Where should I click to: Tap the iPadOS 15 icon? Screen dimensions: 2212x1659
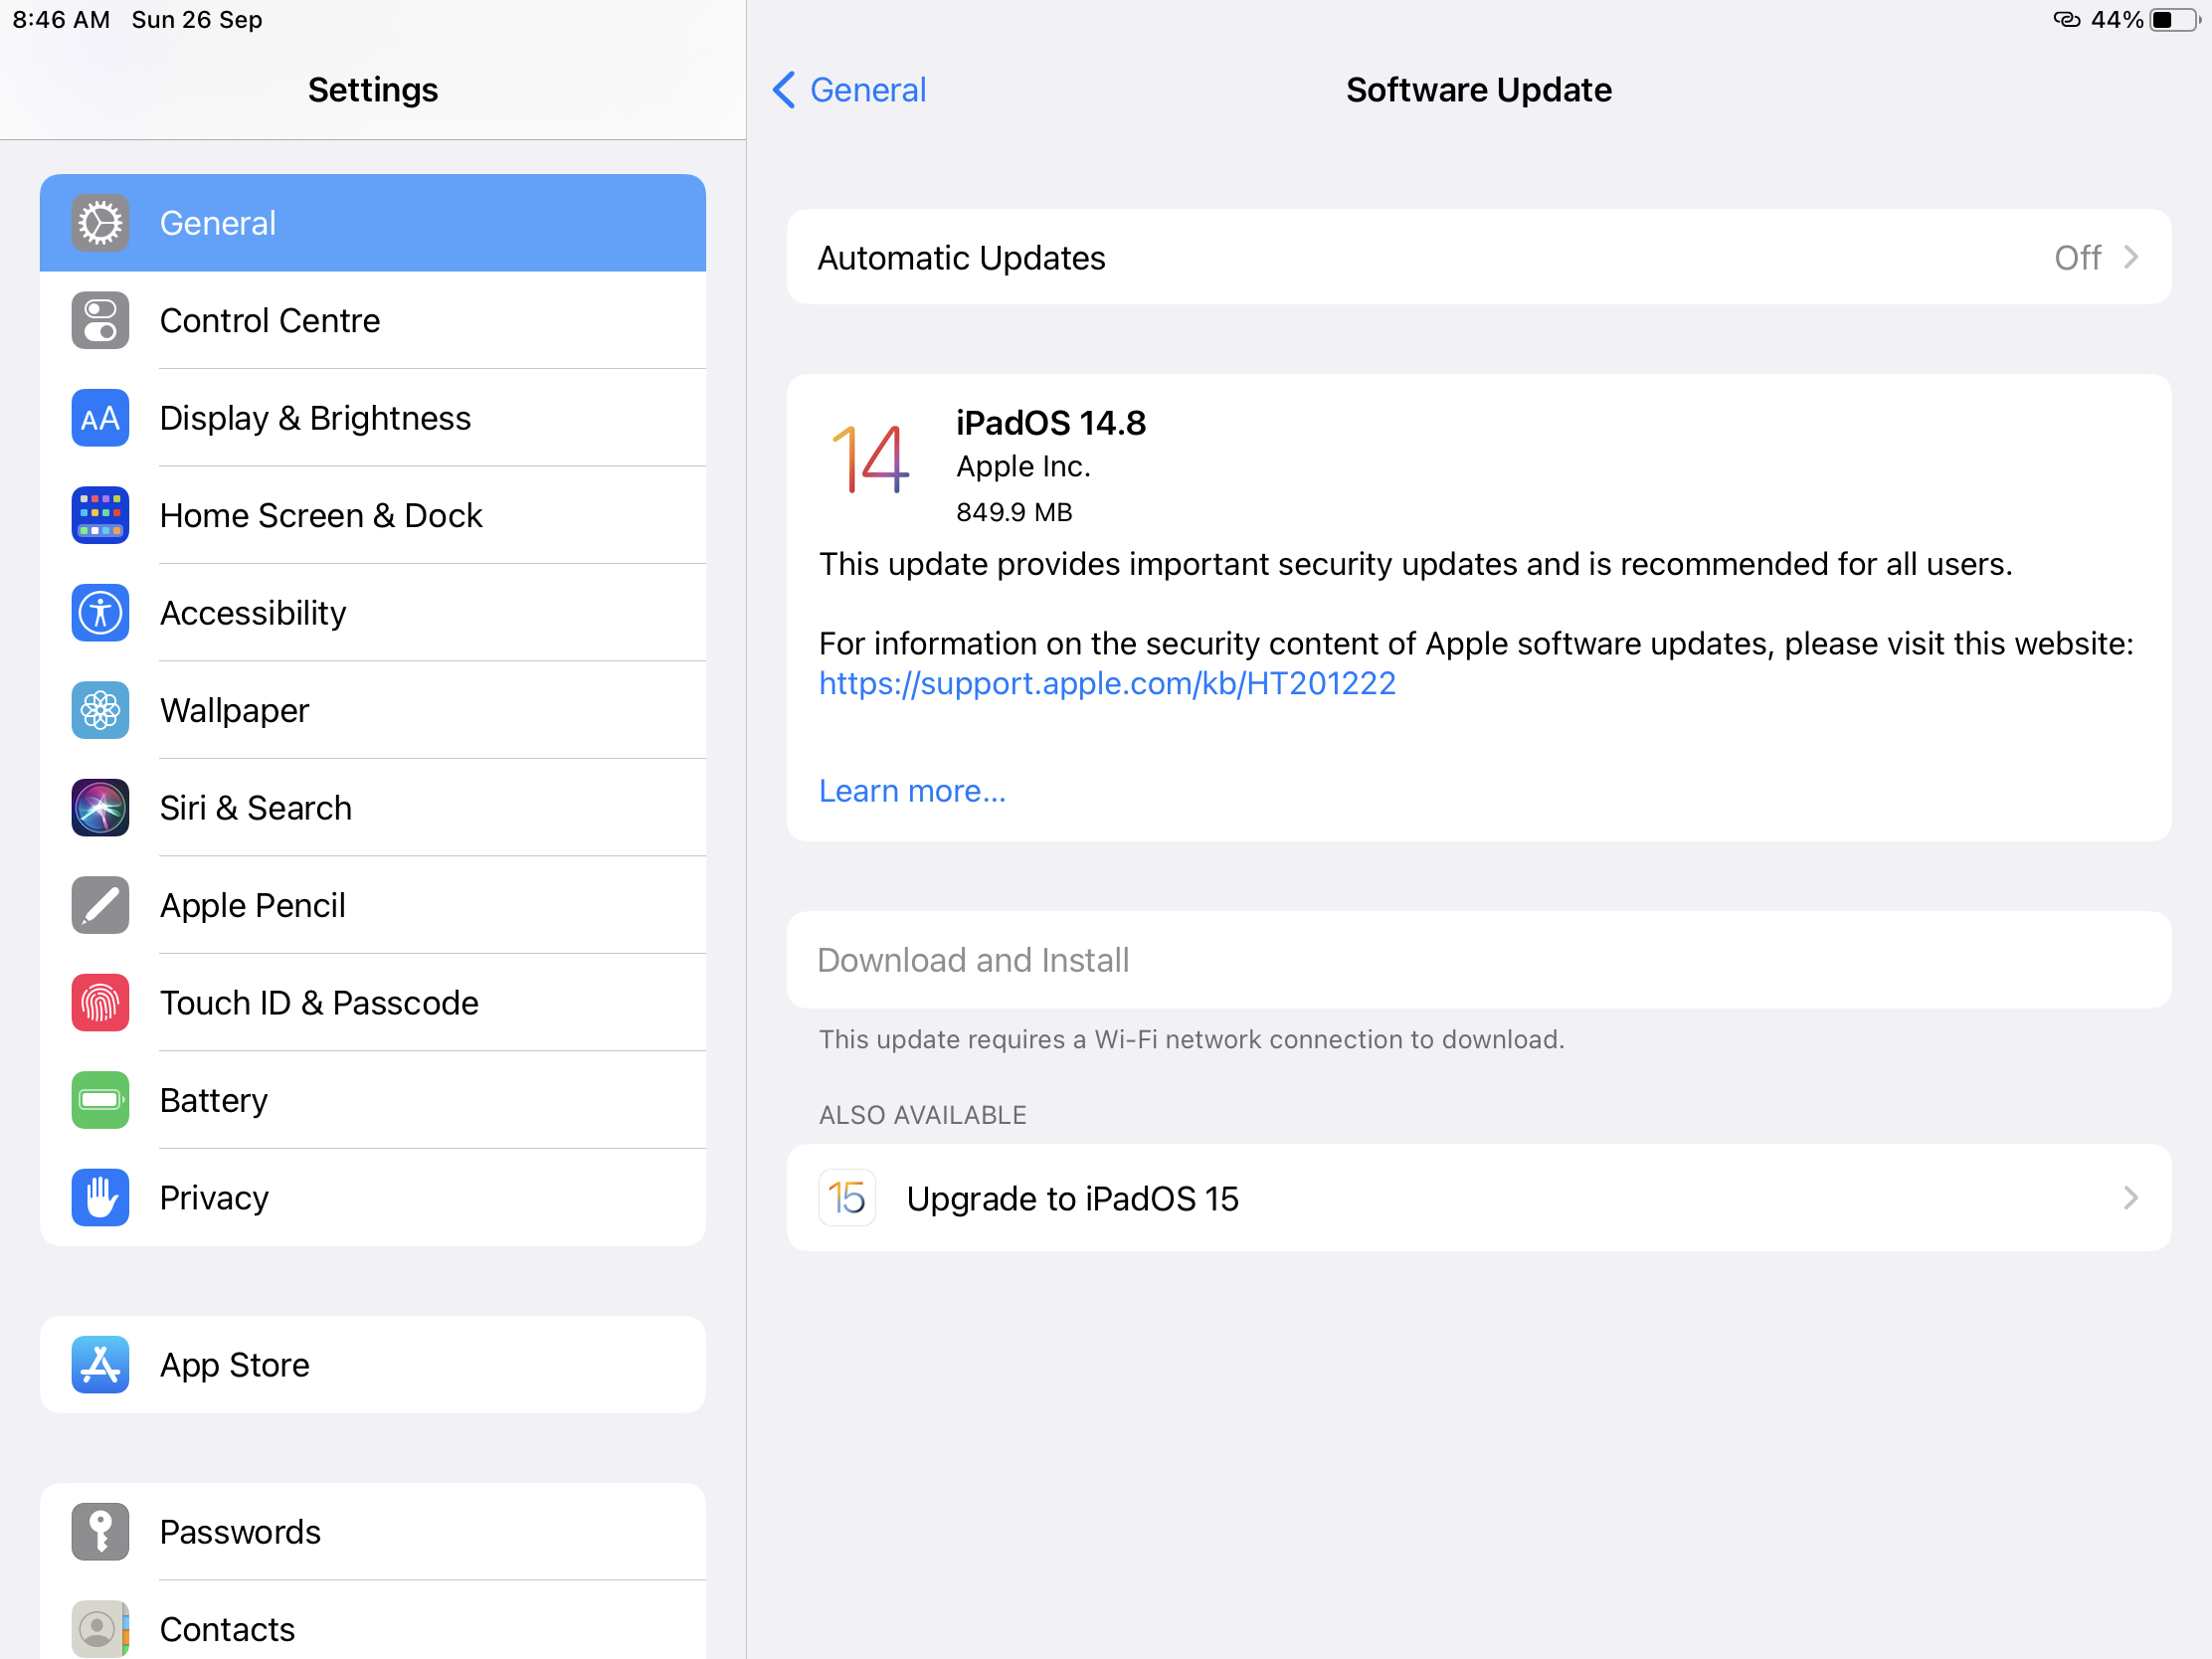click(847, 1198)
